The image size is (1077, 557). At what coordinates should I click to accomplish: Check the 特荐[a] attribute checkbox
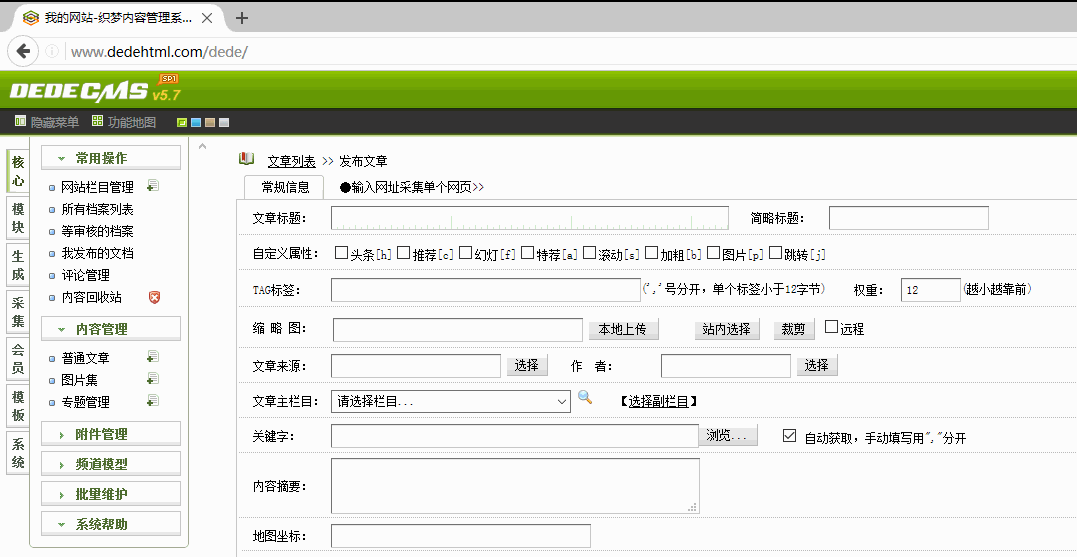tap(527, 253)
